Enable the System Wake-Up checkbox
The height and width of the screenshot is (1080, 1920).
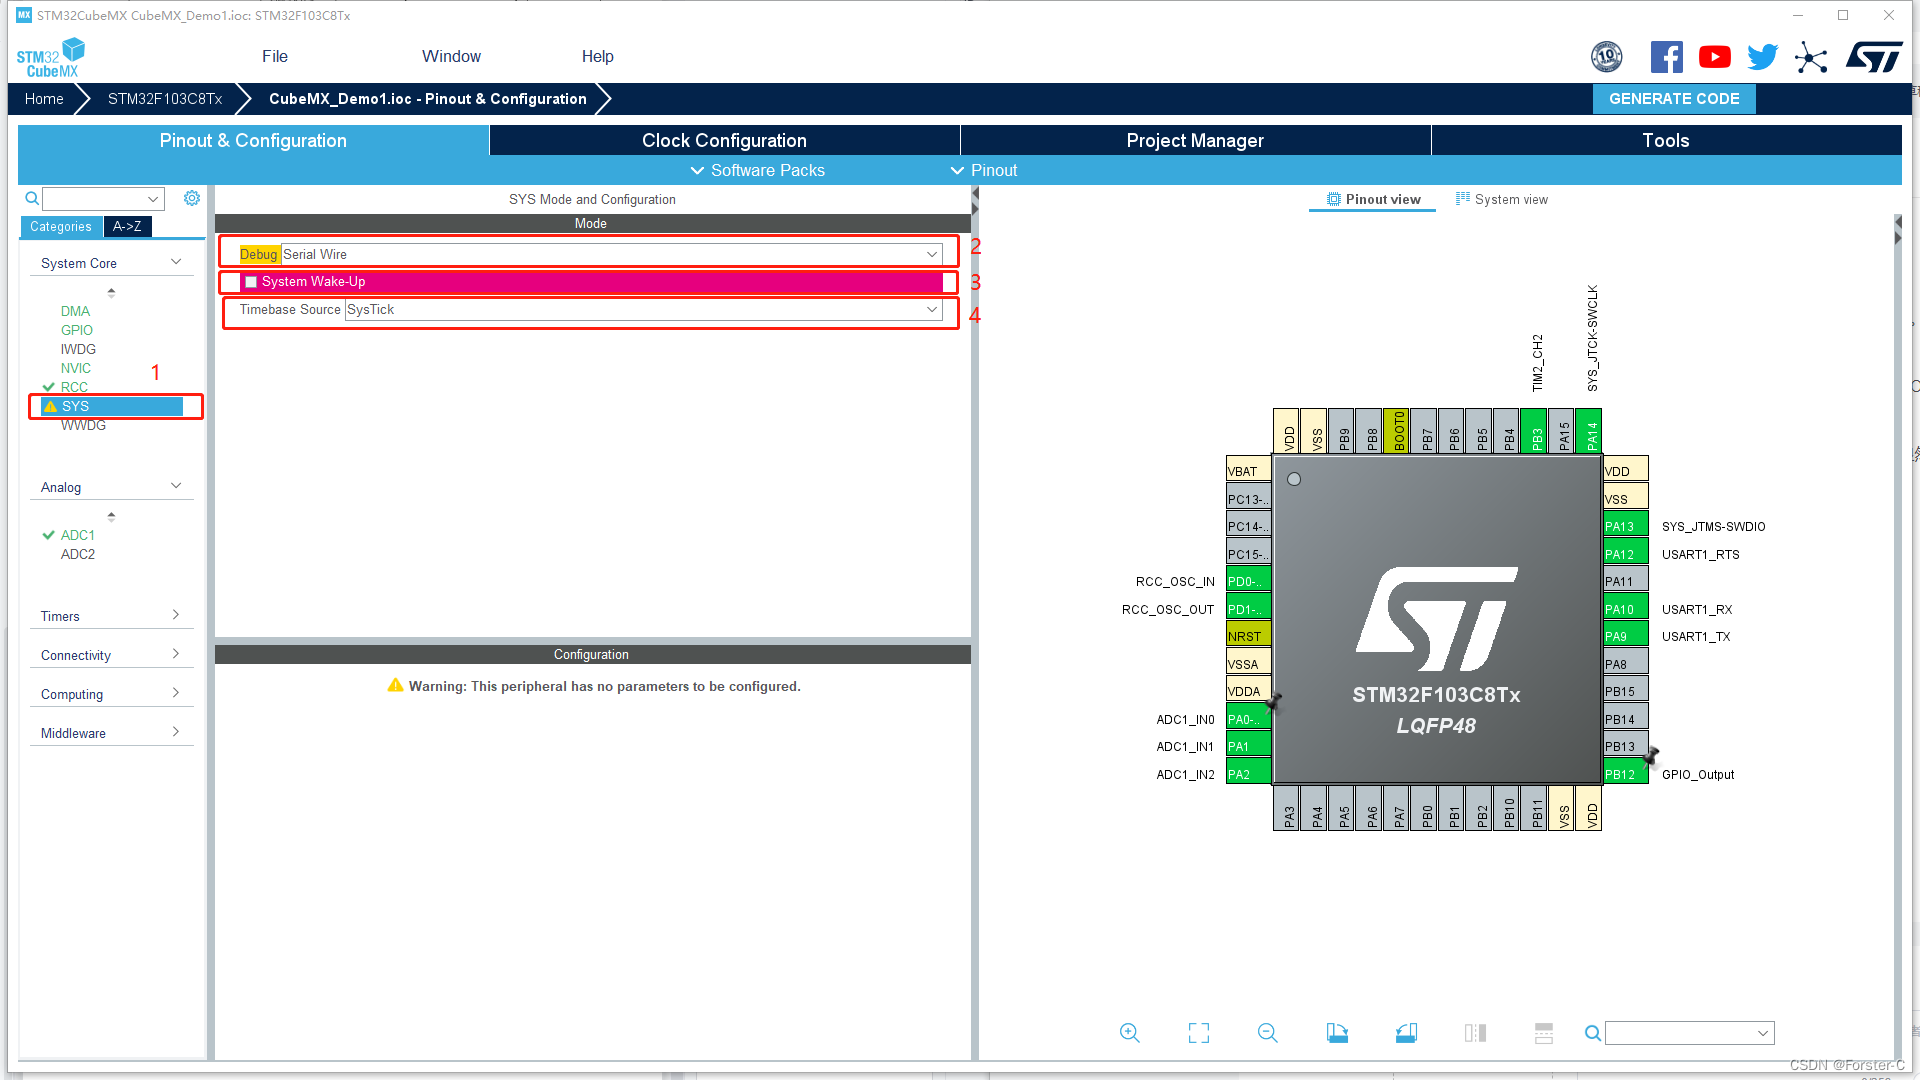[x=250, y=282]
